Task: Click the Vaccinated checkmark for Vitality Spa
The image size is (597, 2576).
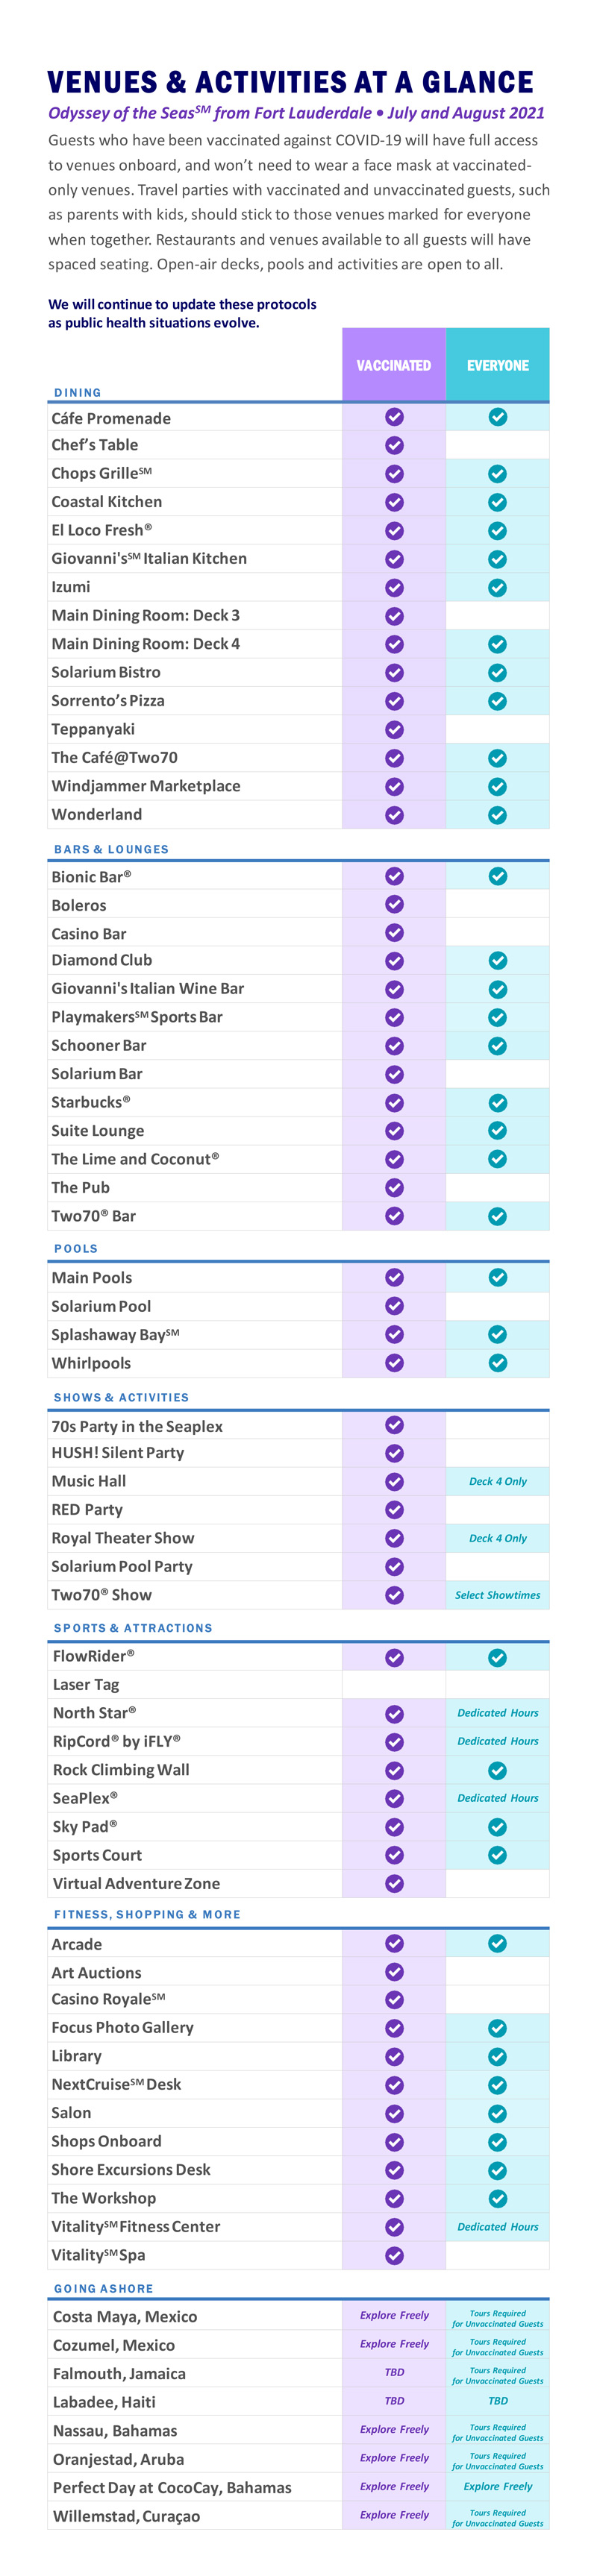Action: (x=394, y=2256)
